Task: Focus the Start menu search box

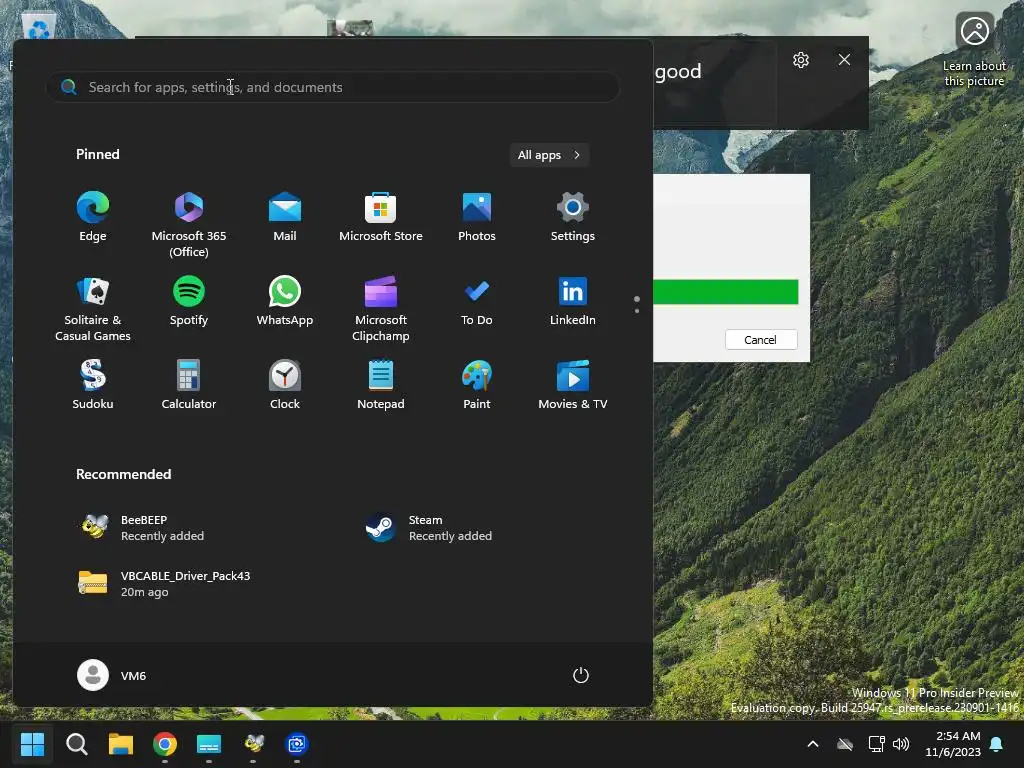Action: coord(332,87)
